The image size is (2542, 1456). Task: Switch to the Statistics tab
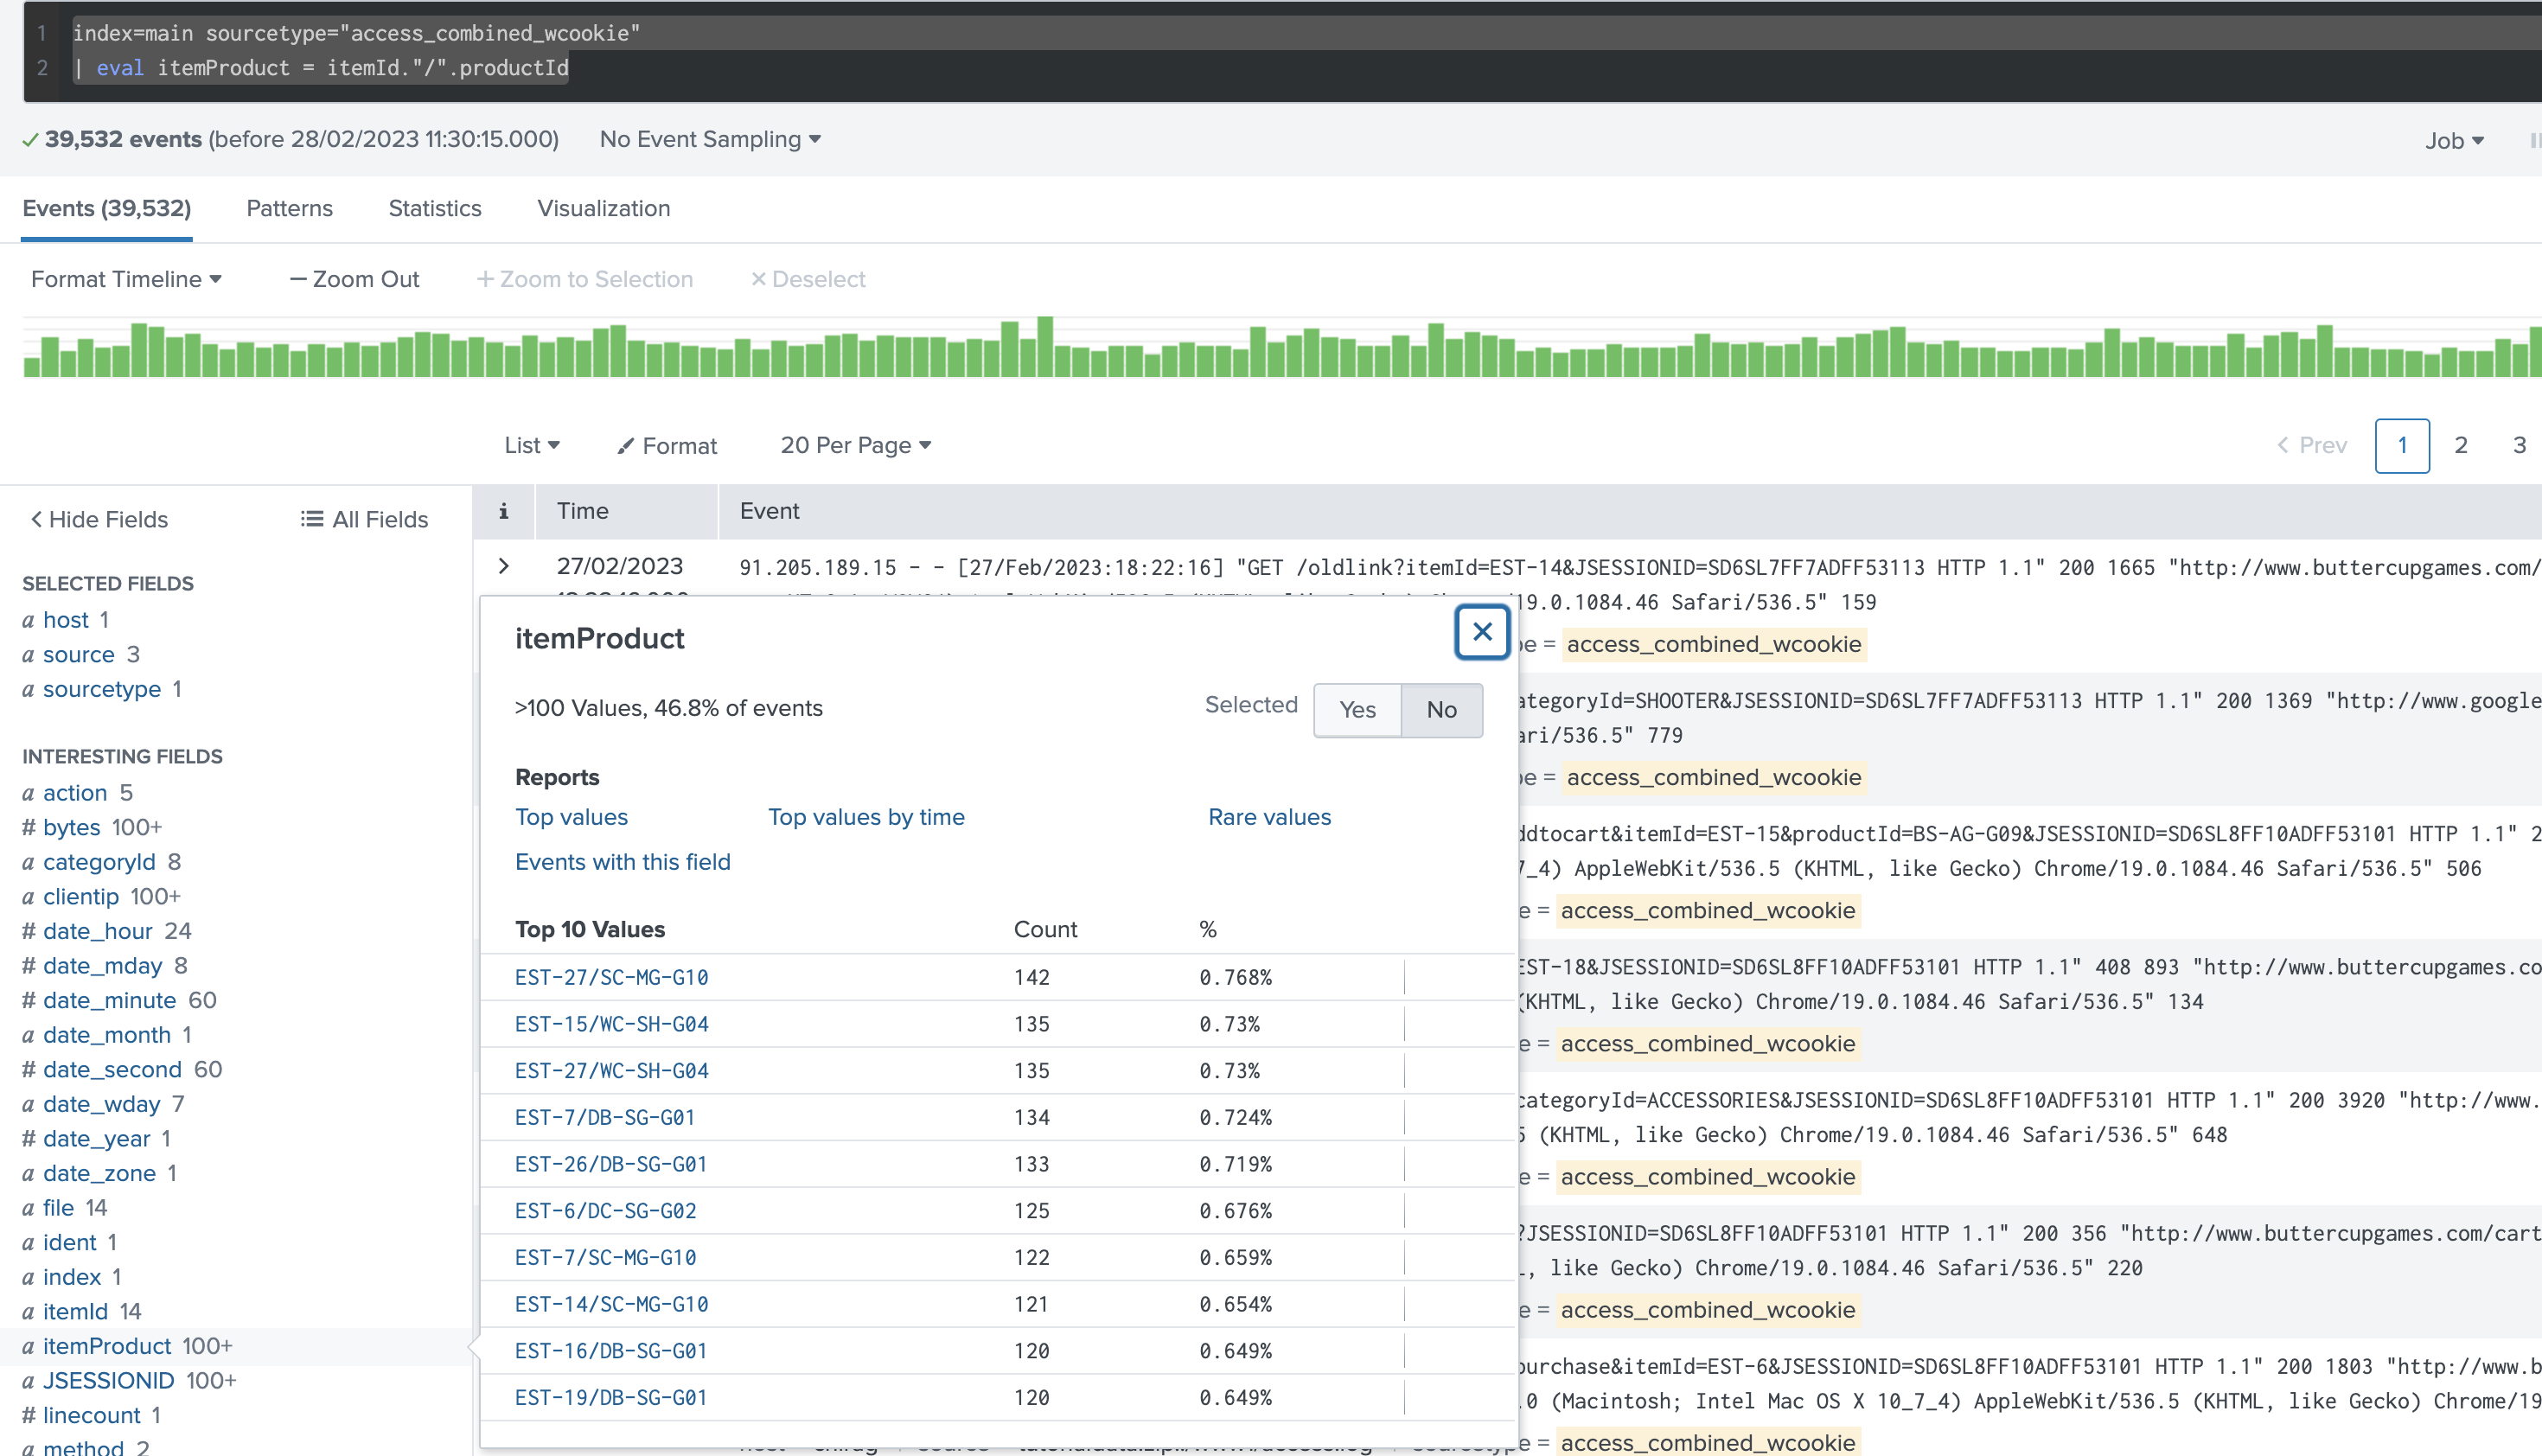[435, 208]
